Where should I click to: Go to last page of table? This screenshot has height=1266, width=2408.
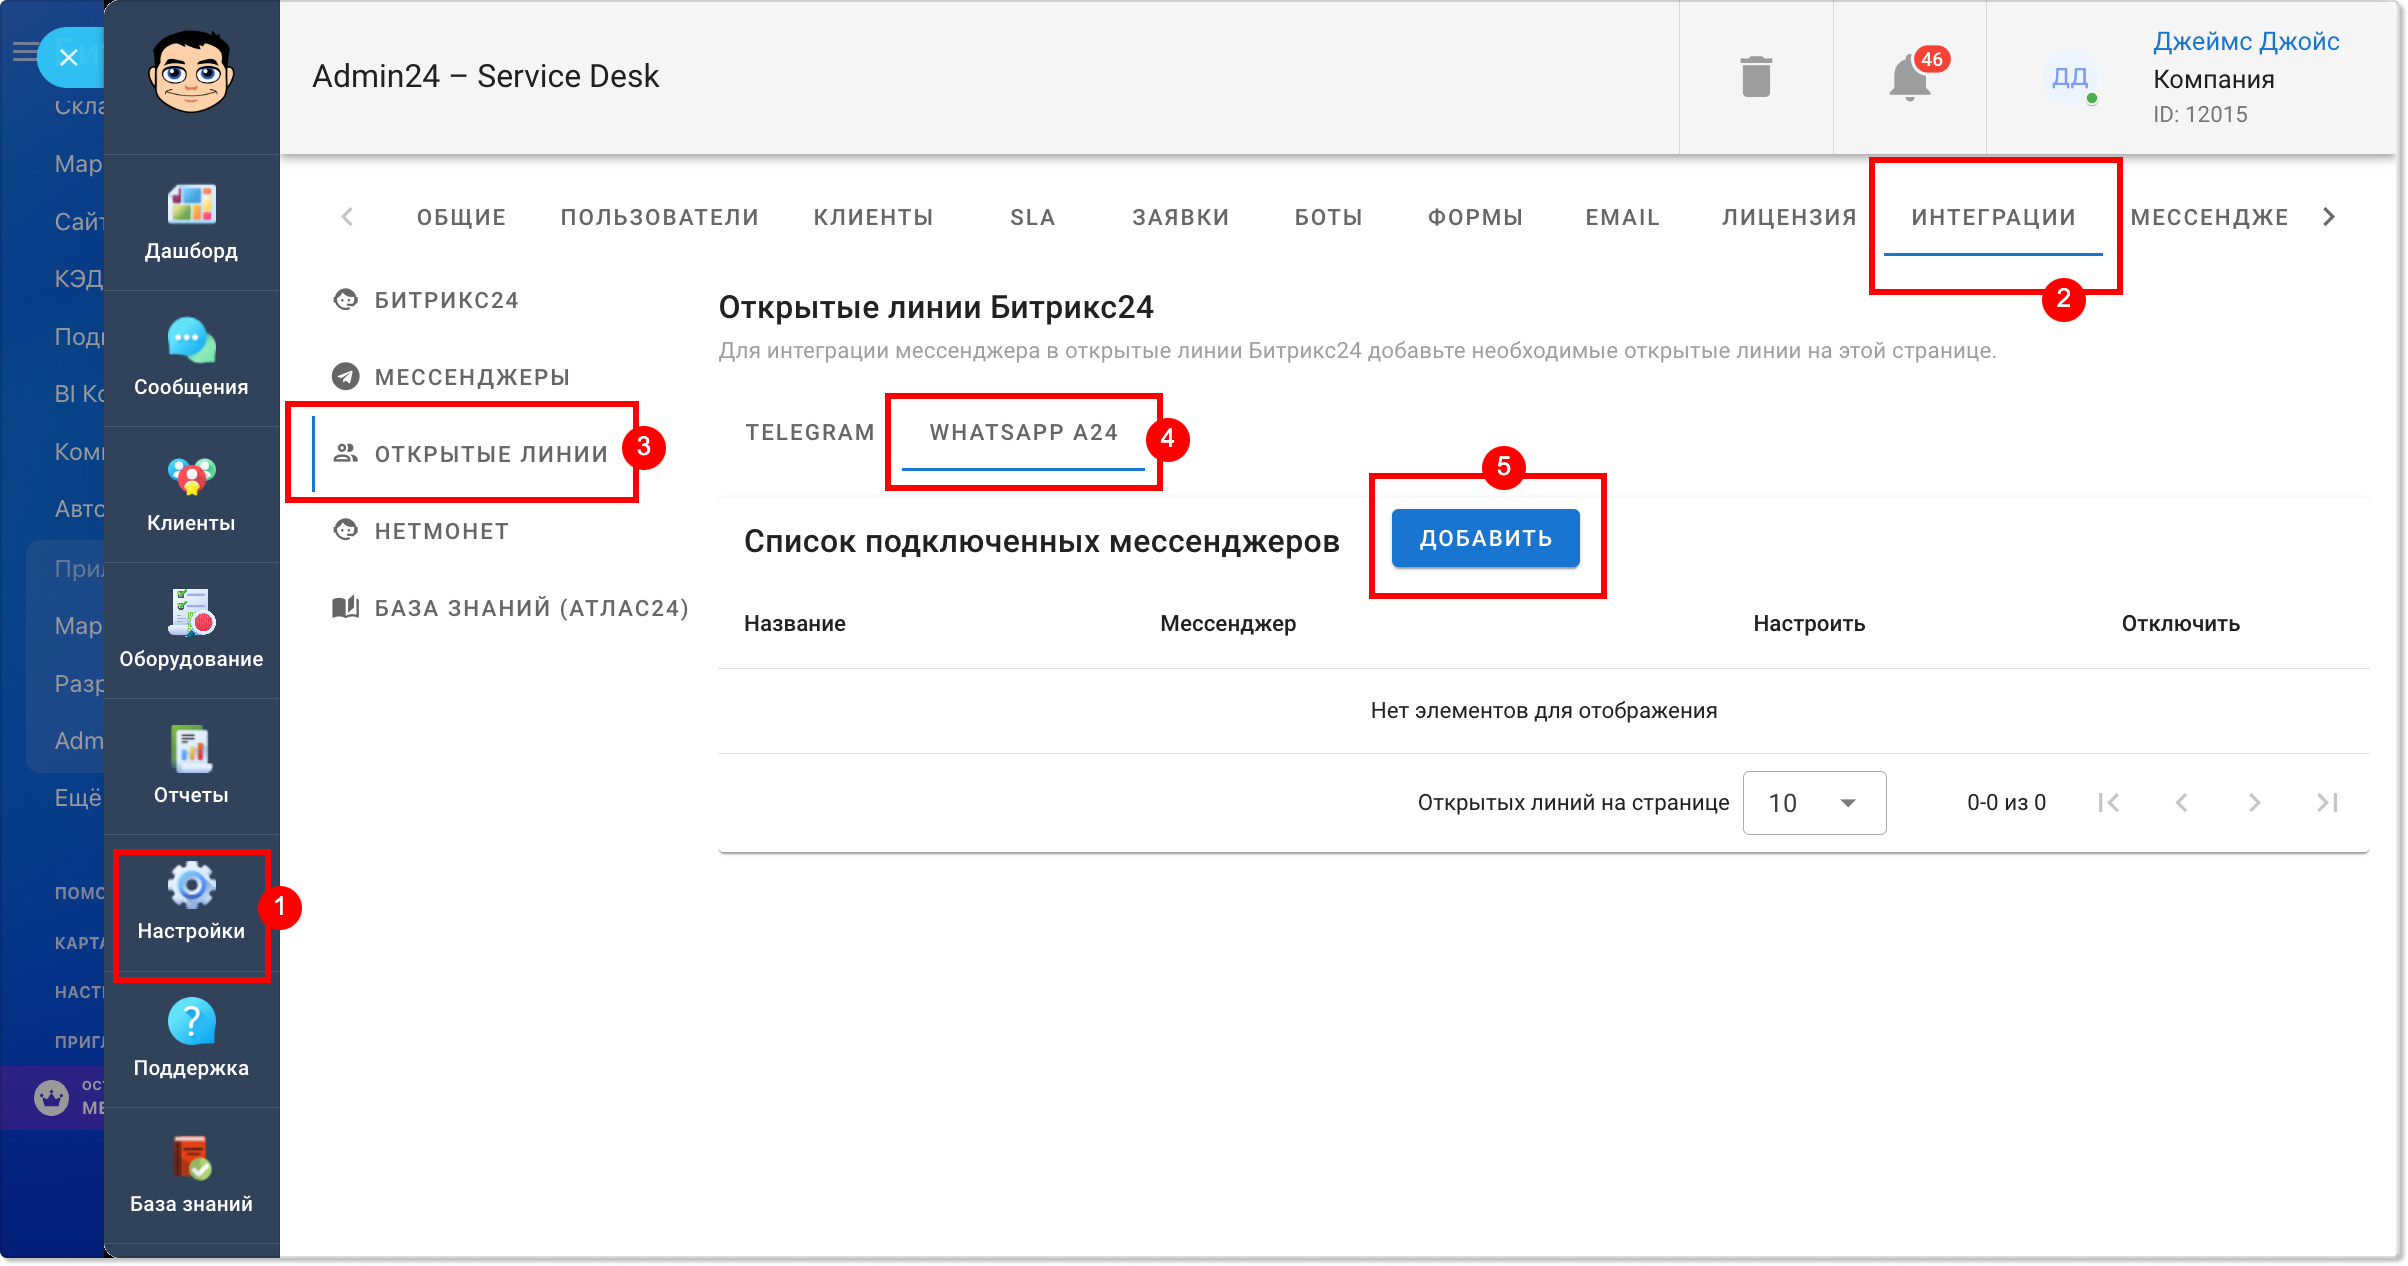pos(2328,803)
